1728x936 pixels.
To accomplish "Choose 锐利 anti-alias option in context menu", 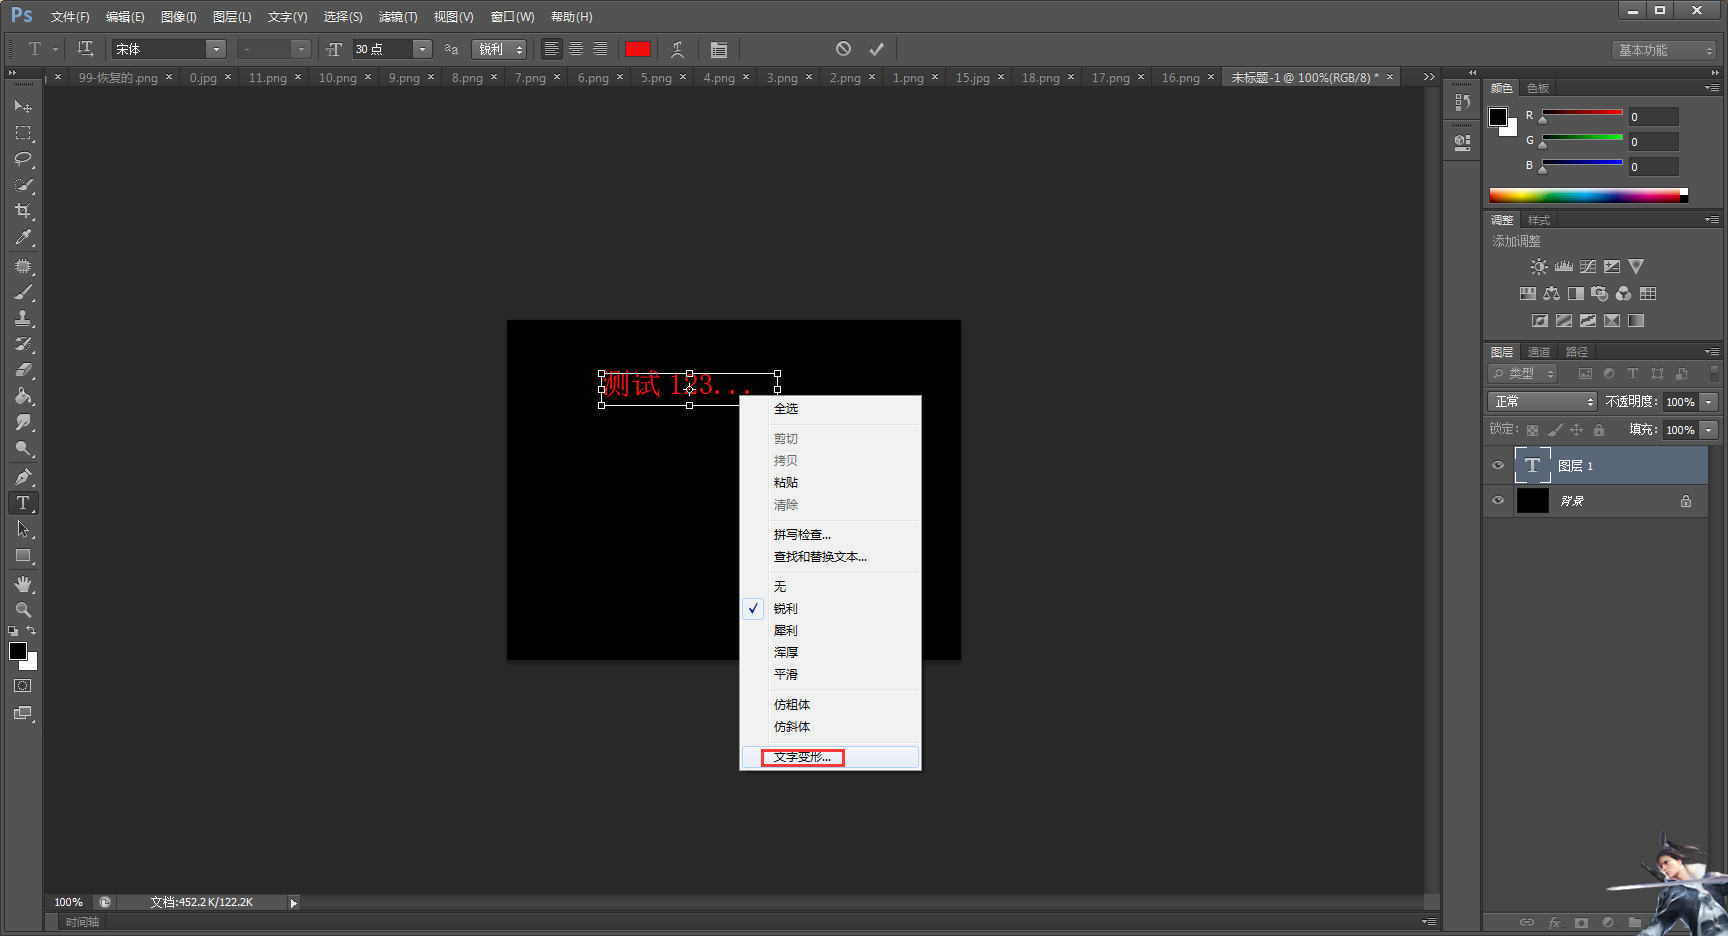I will click(x=786, y=609).
